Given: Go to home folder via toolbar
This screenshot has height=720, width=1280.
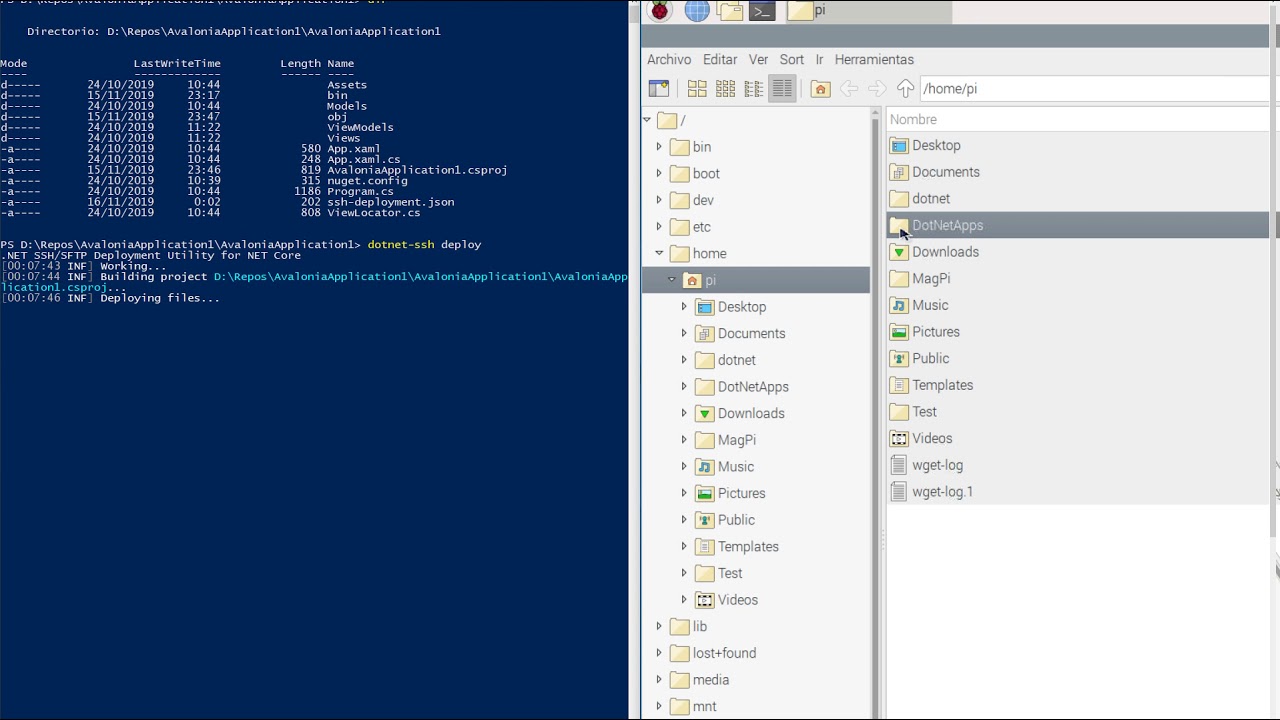Looking at the screenshot, I should [820, 88].
